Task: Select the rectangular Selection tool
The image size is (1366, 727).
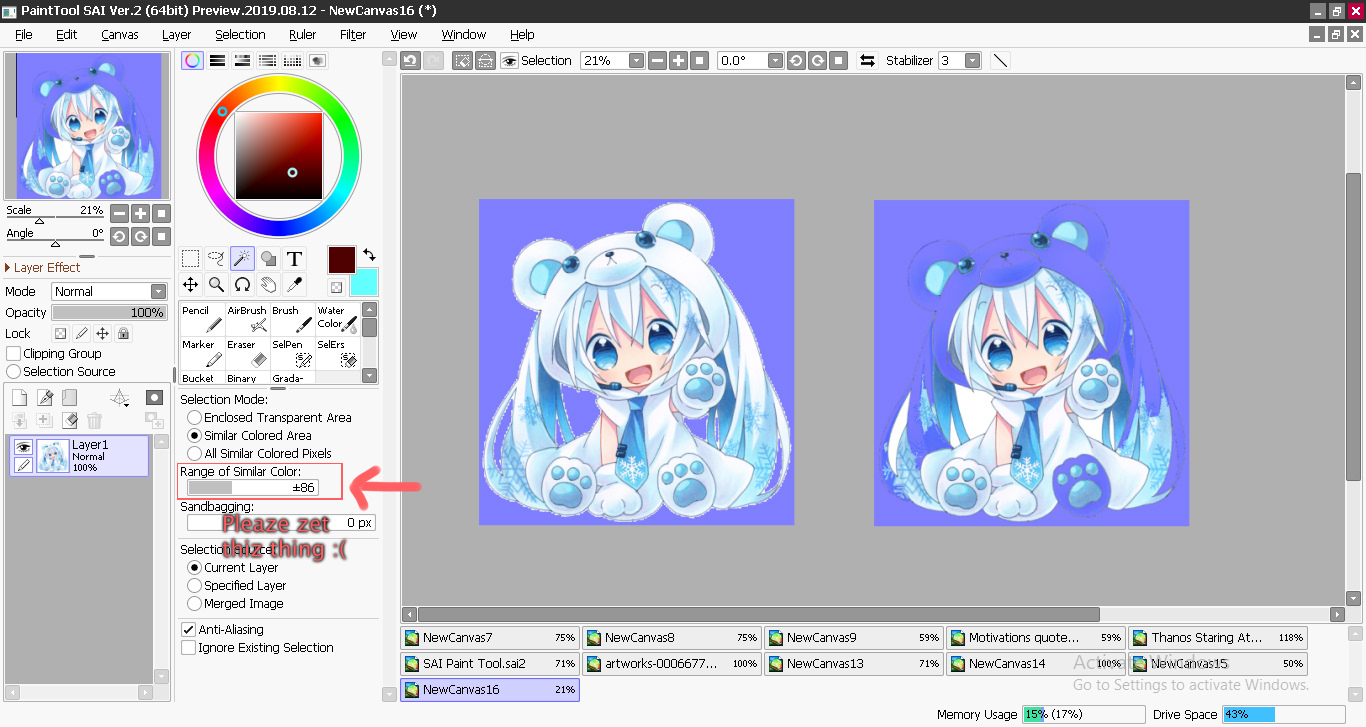Action: pyautogui.click(x=190, y=259)
